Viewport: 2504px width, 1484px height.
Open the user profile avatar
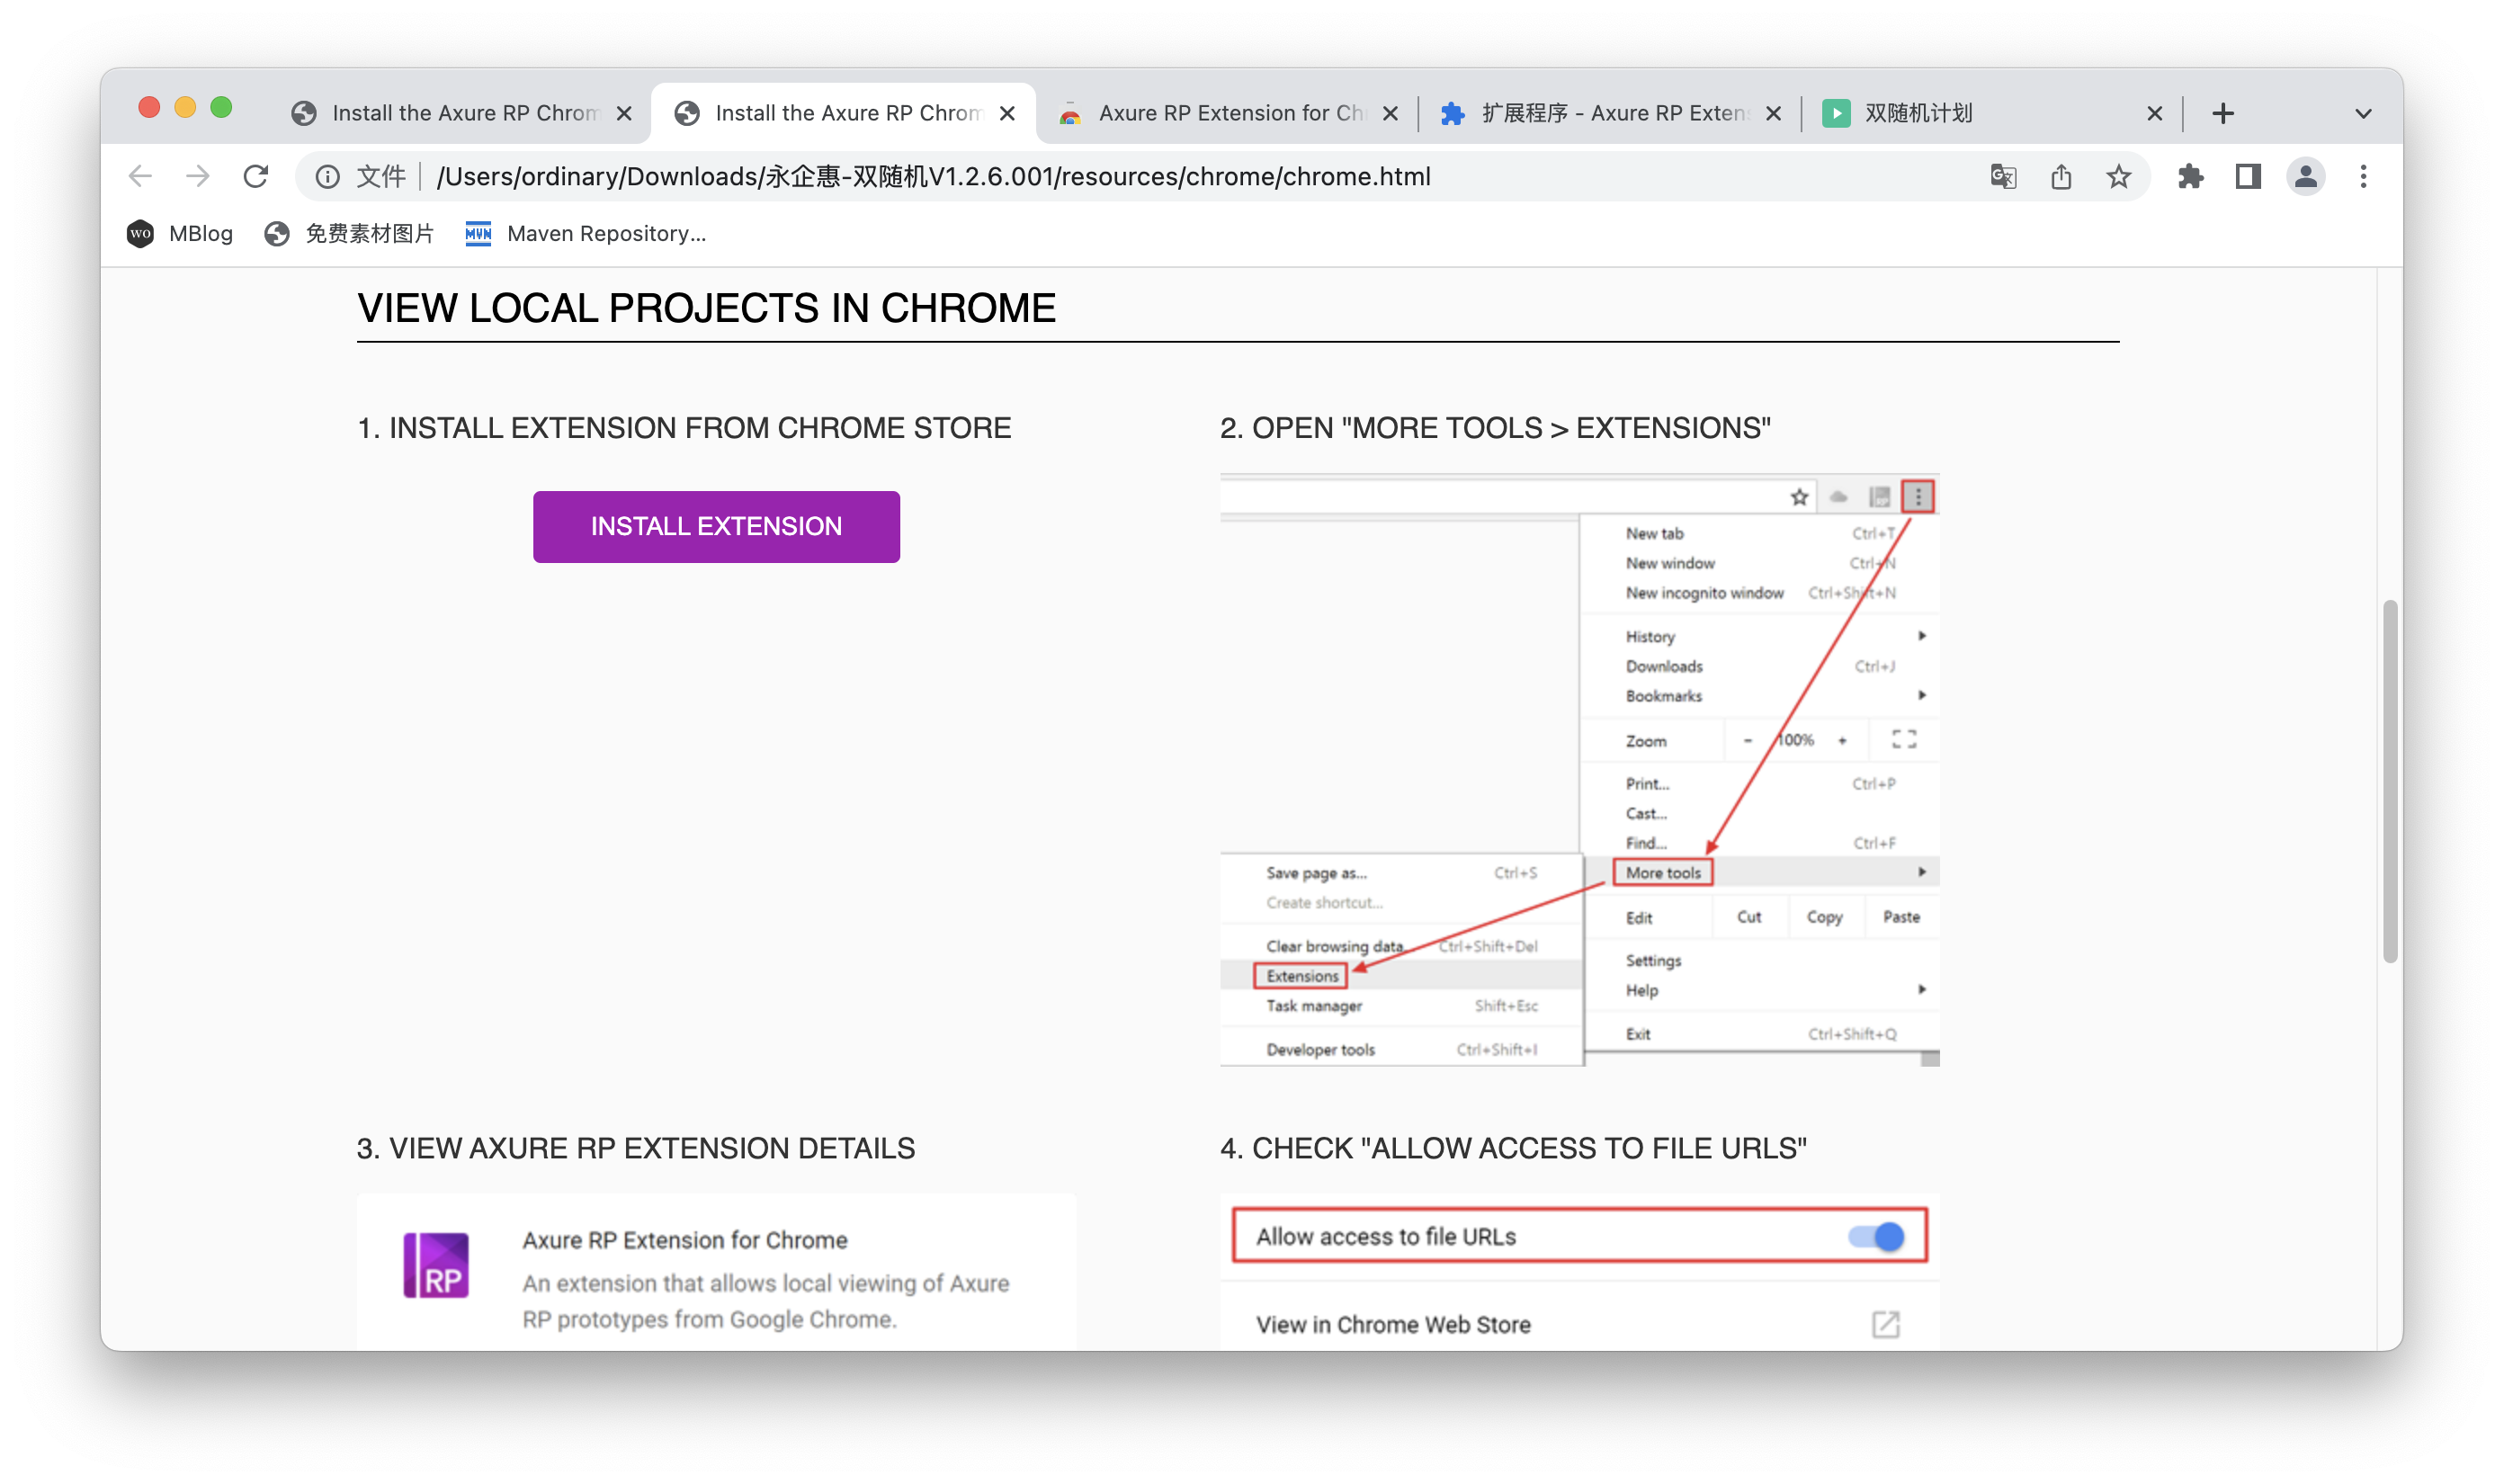(x=2305, y=177)
